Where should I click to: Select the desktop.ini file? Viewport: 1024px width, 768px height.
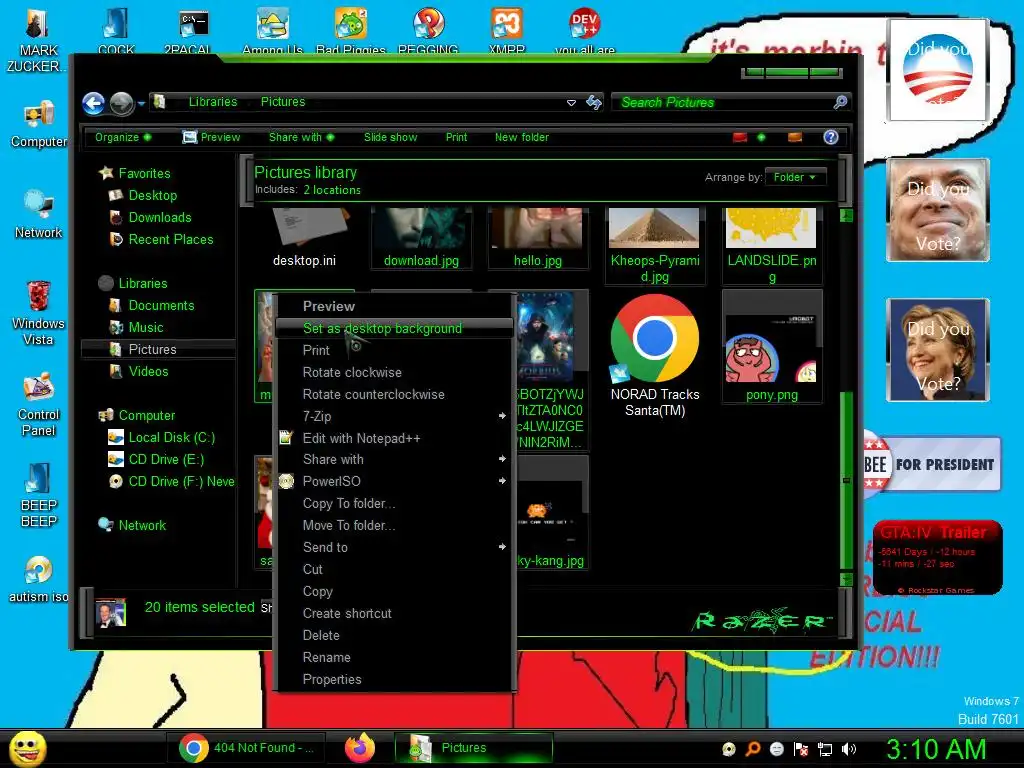[304, 238]
